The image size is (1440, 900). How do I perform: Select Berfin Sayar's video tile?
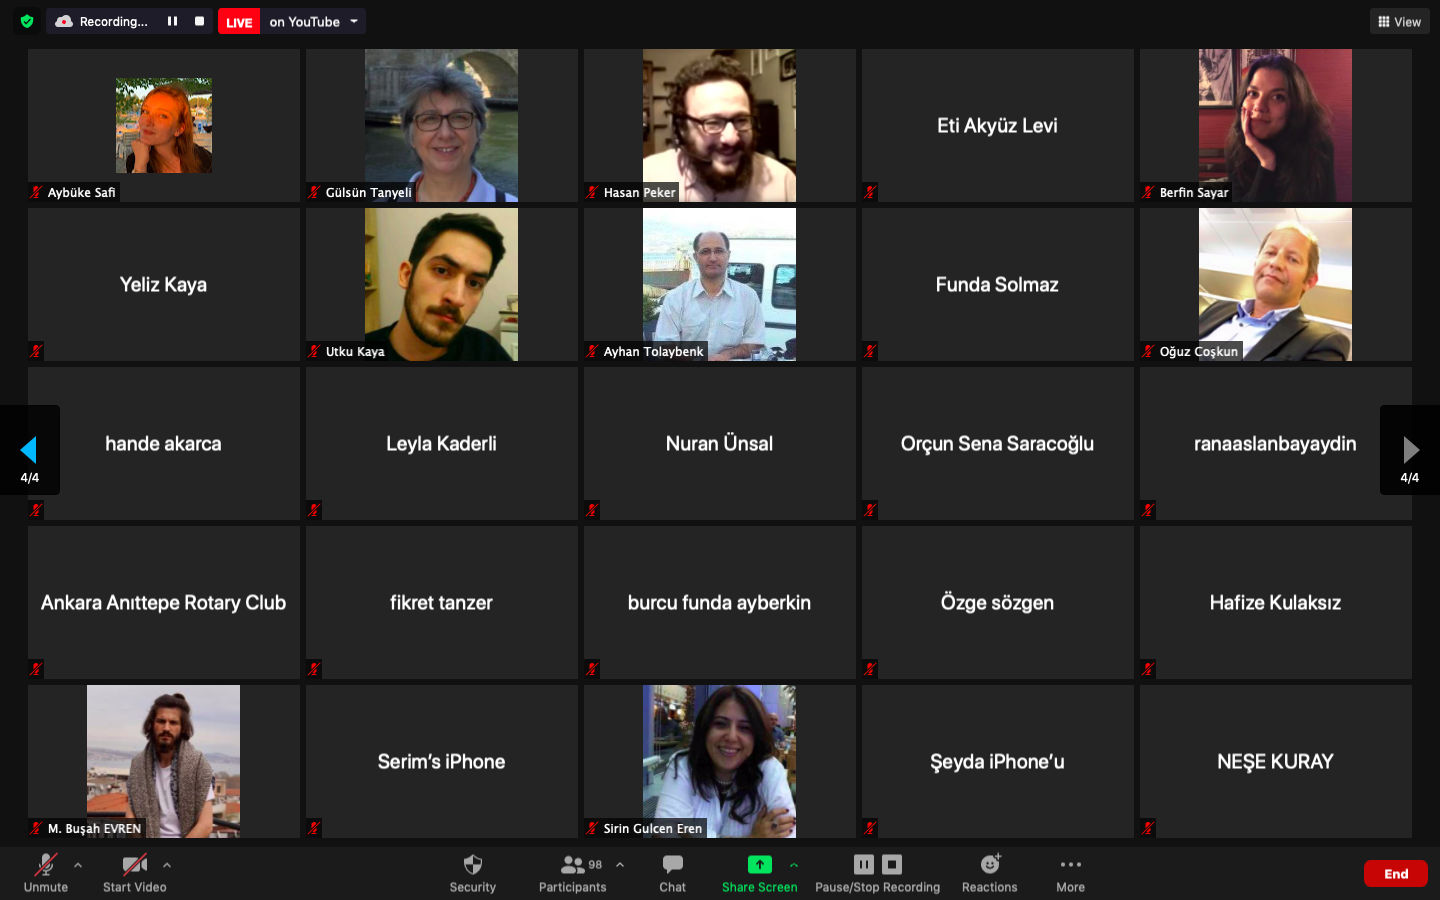click(x=1276, y=125)
